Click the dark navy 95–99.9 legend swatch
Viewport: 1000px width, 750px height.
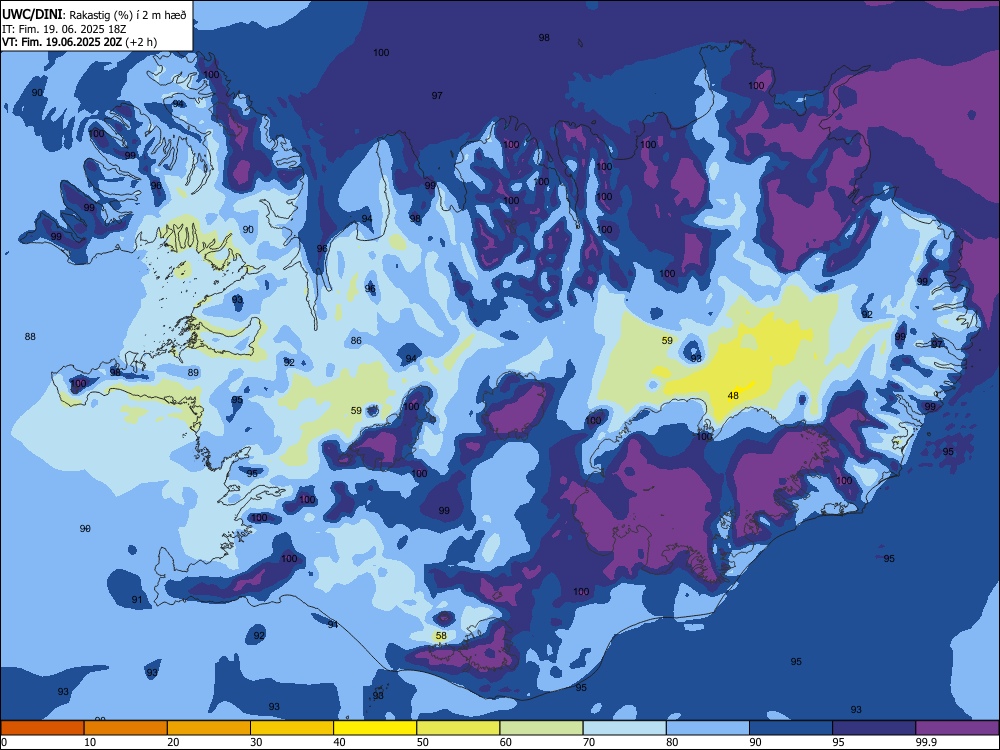click(874, 728)
